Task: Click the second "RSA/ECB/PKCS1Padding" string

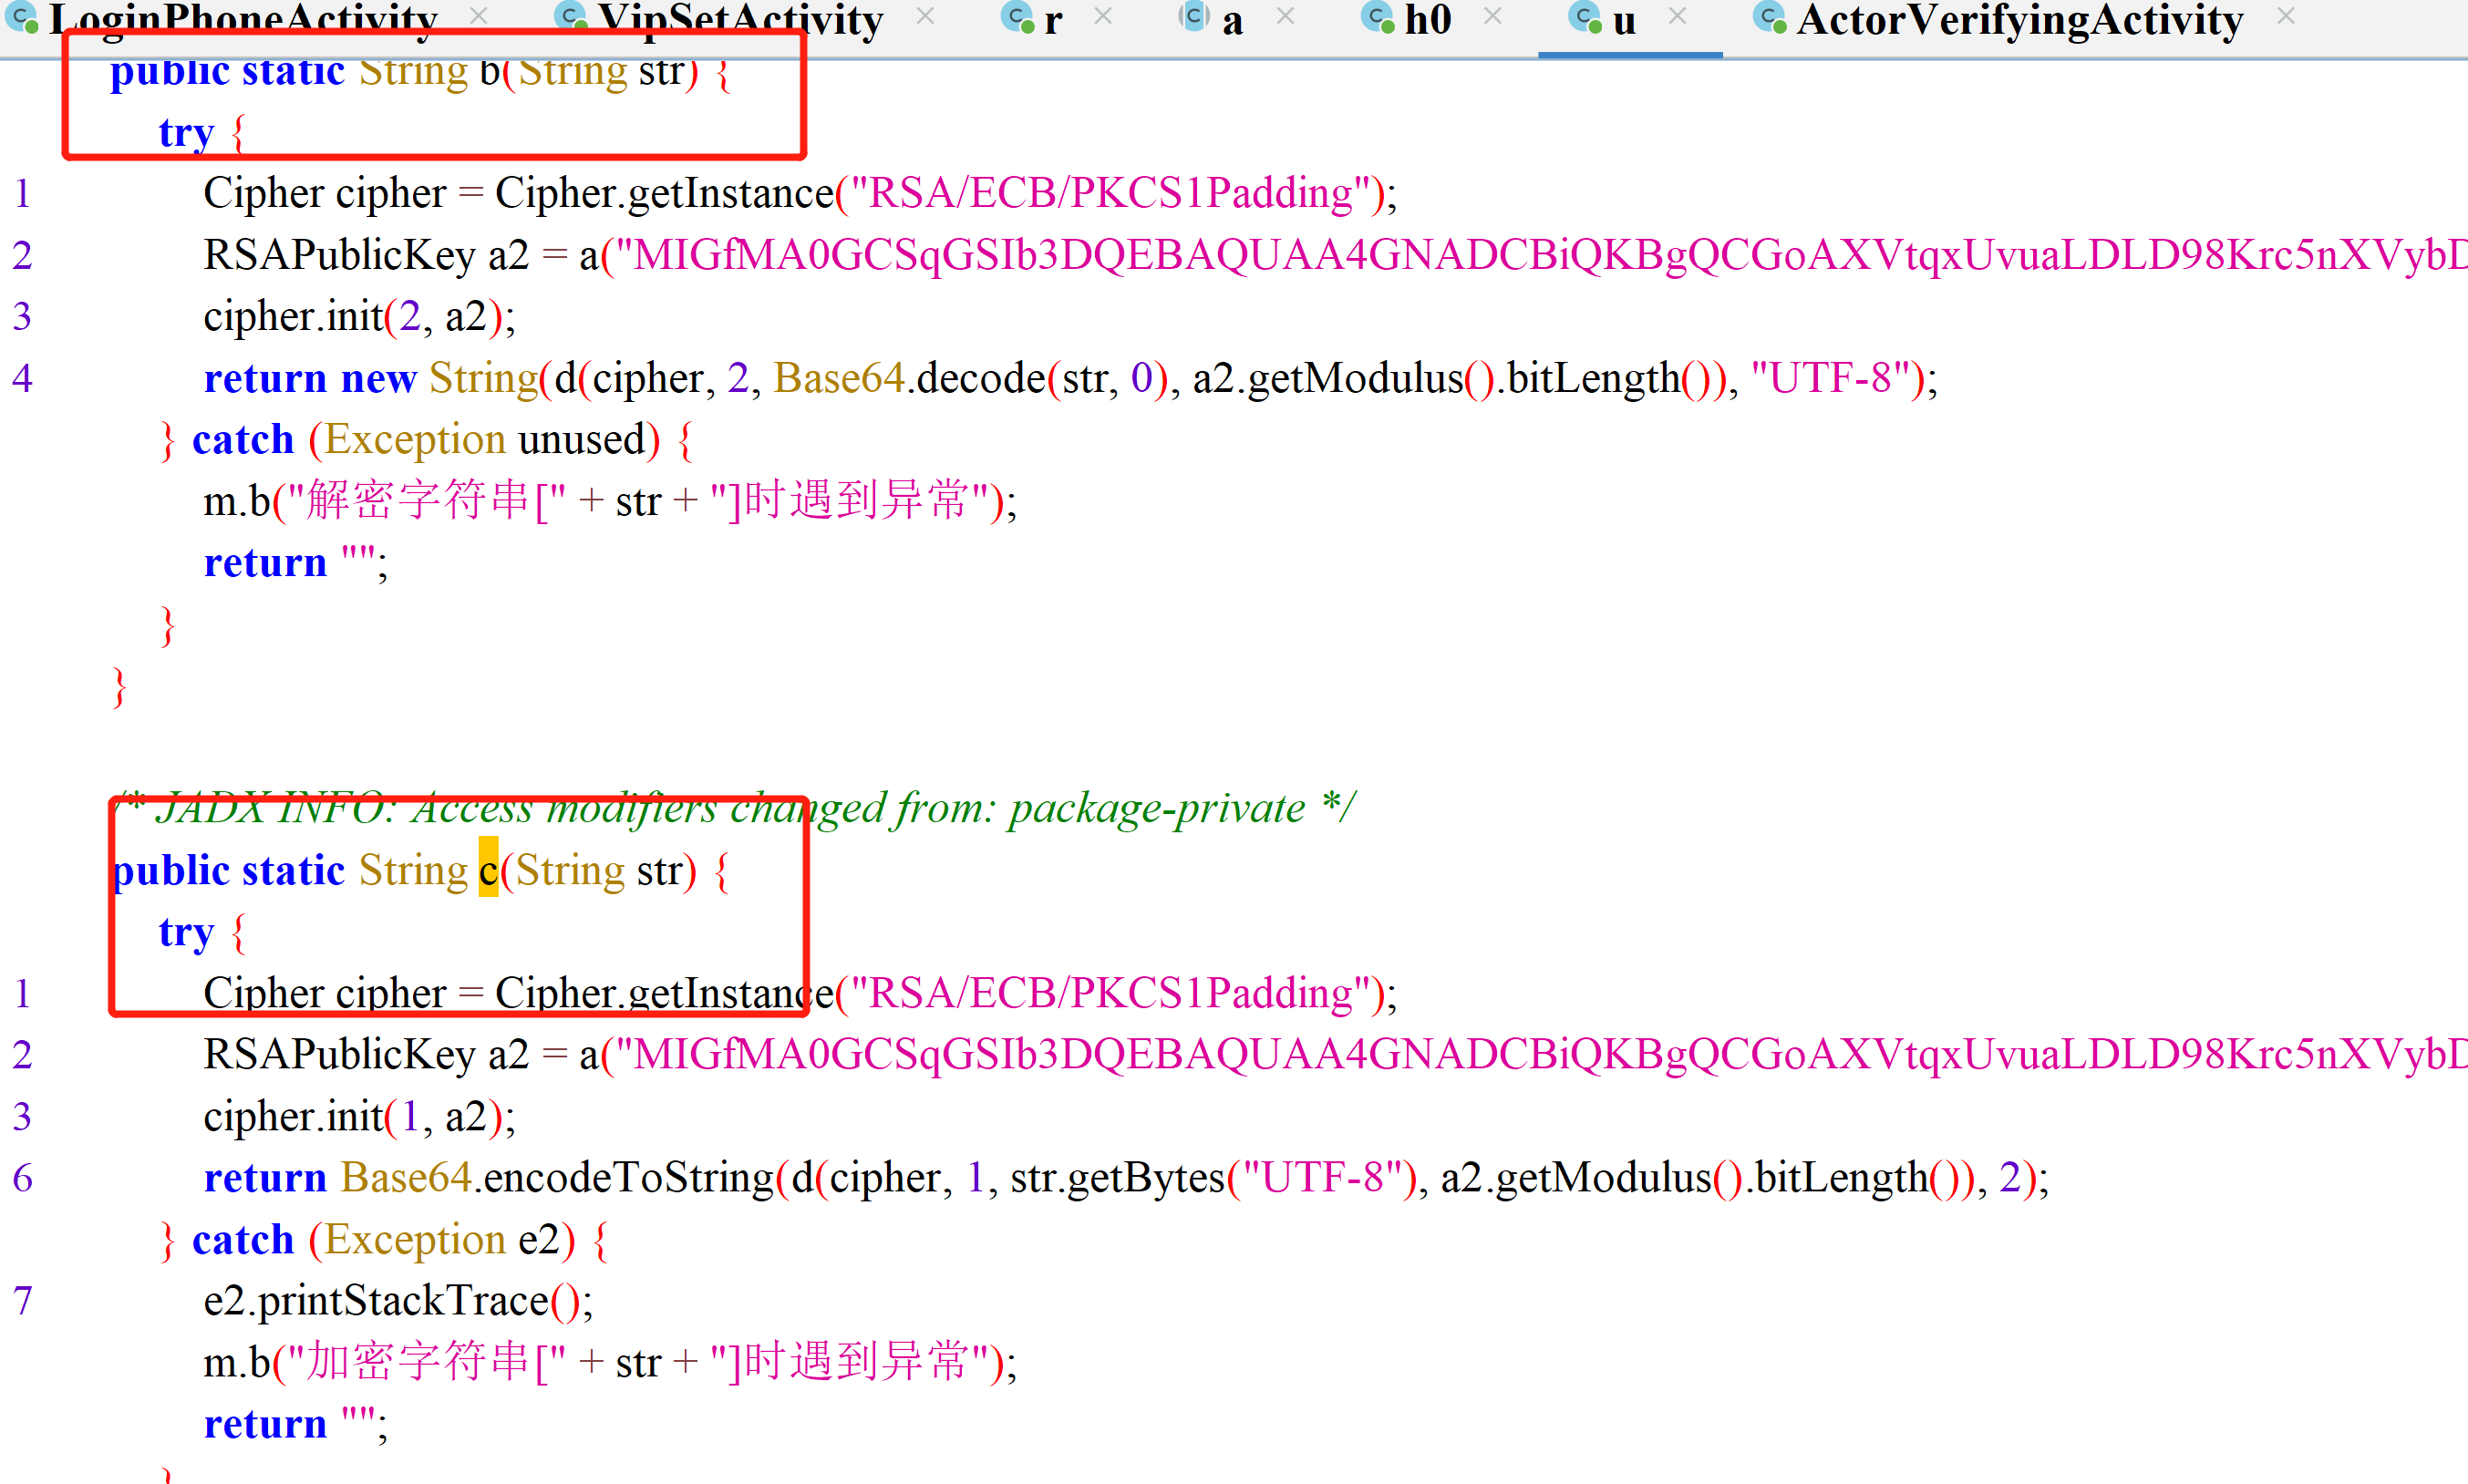Action: 1110,993
